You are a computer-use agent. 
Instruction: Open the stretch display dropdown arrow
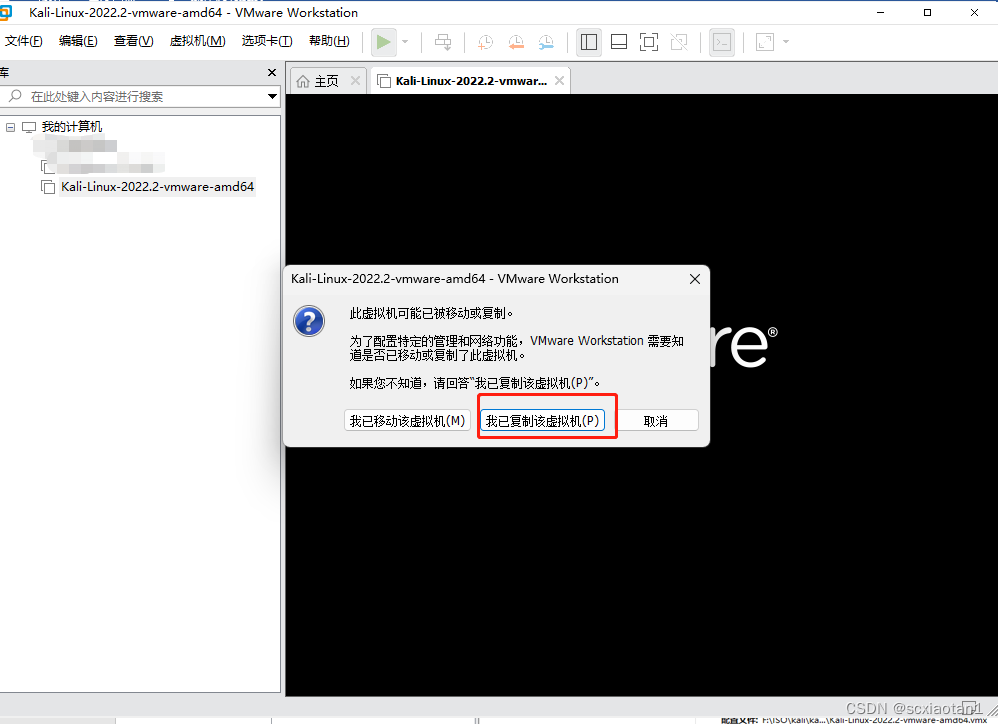786,42
